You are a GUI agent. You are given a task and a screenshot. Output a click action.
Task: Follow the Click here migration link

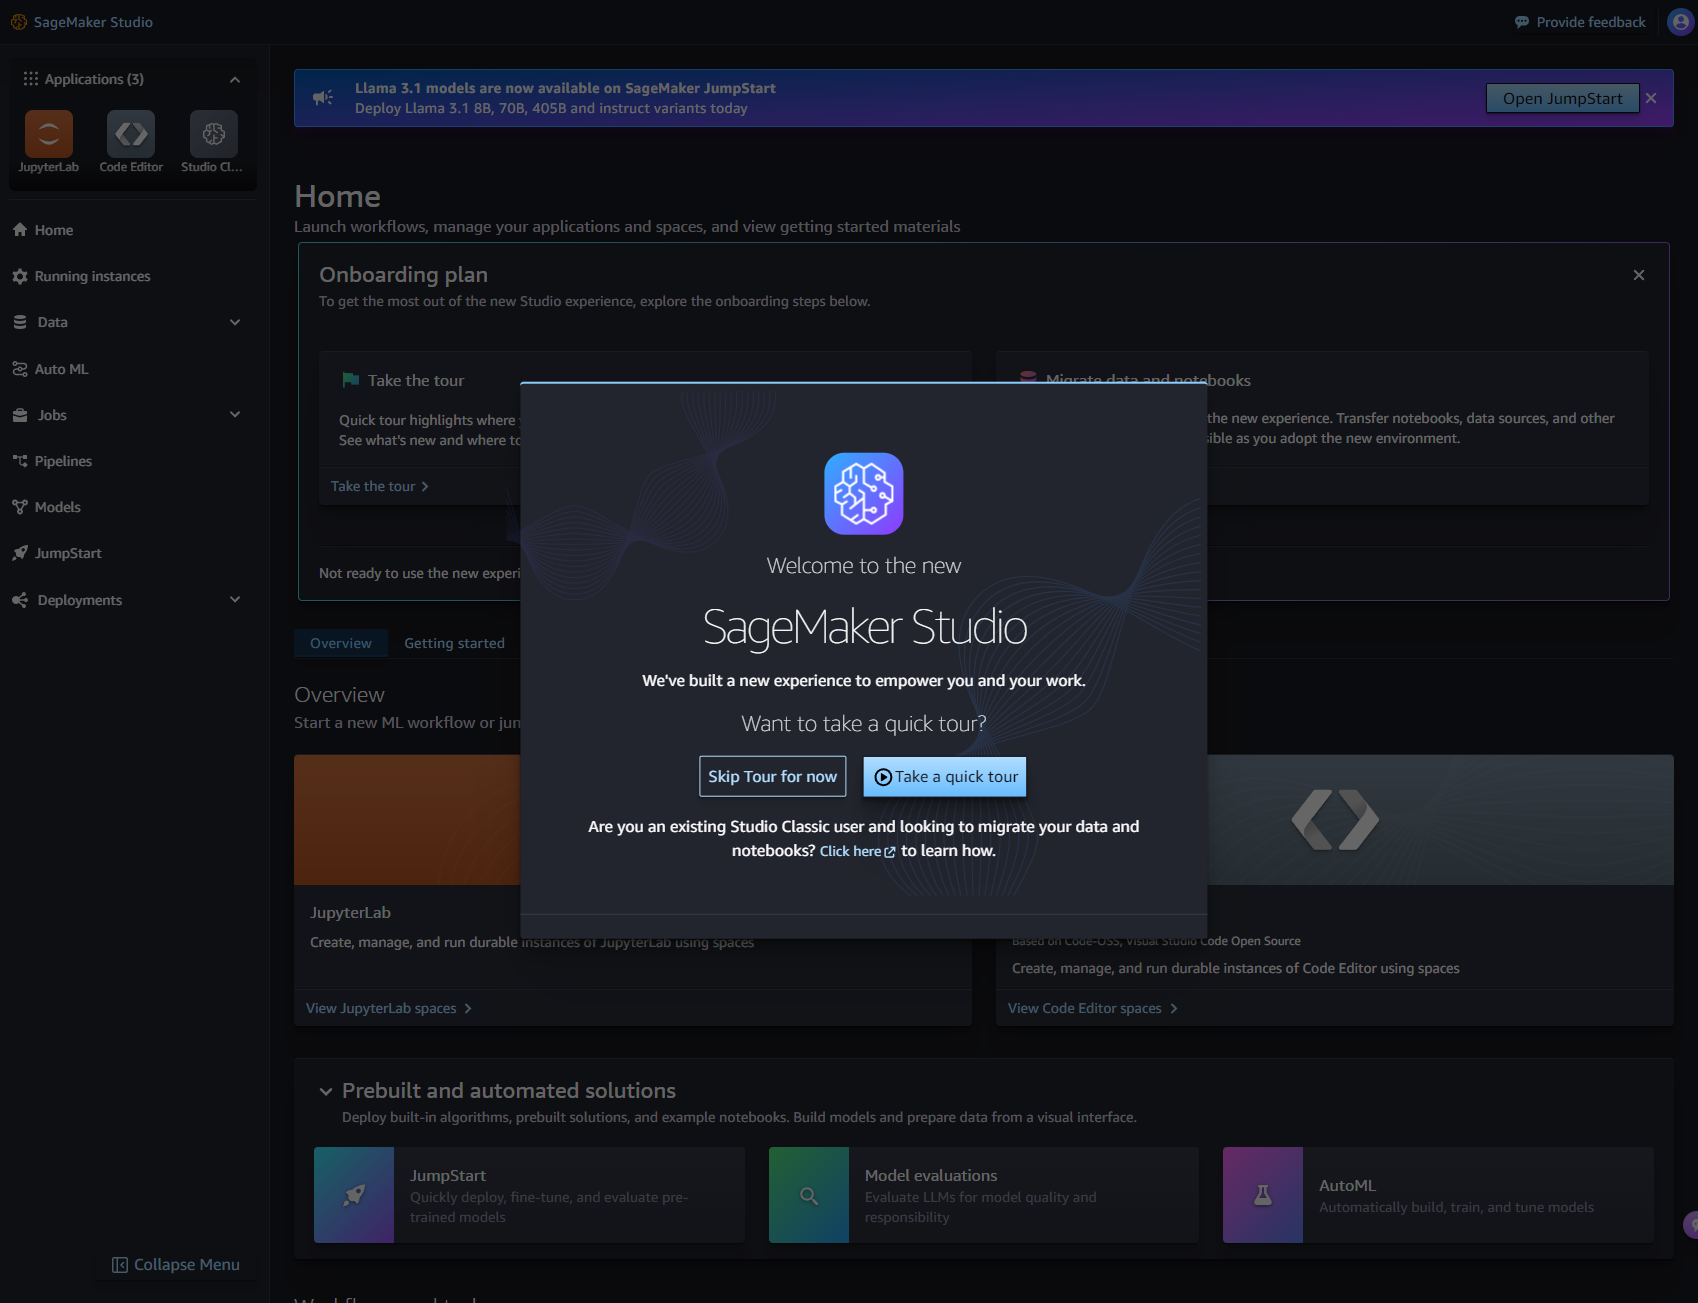[x=857, y=851]
